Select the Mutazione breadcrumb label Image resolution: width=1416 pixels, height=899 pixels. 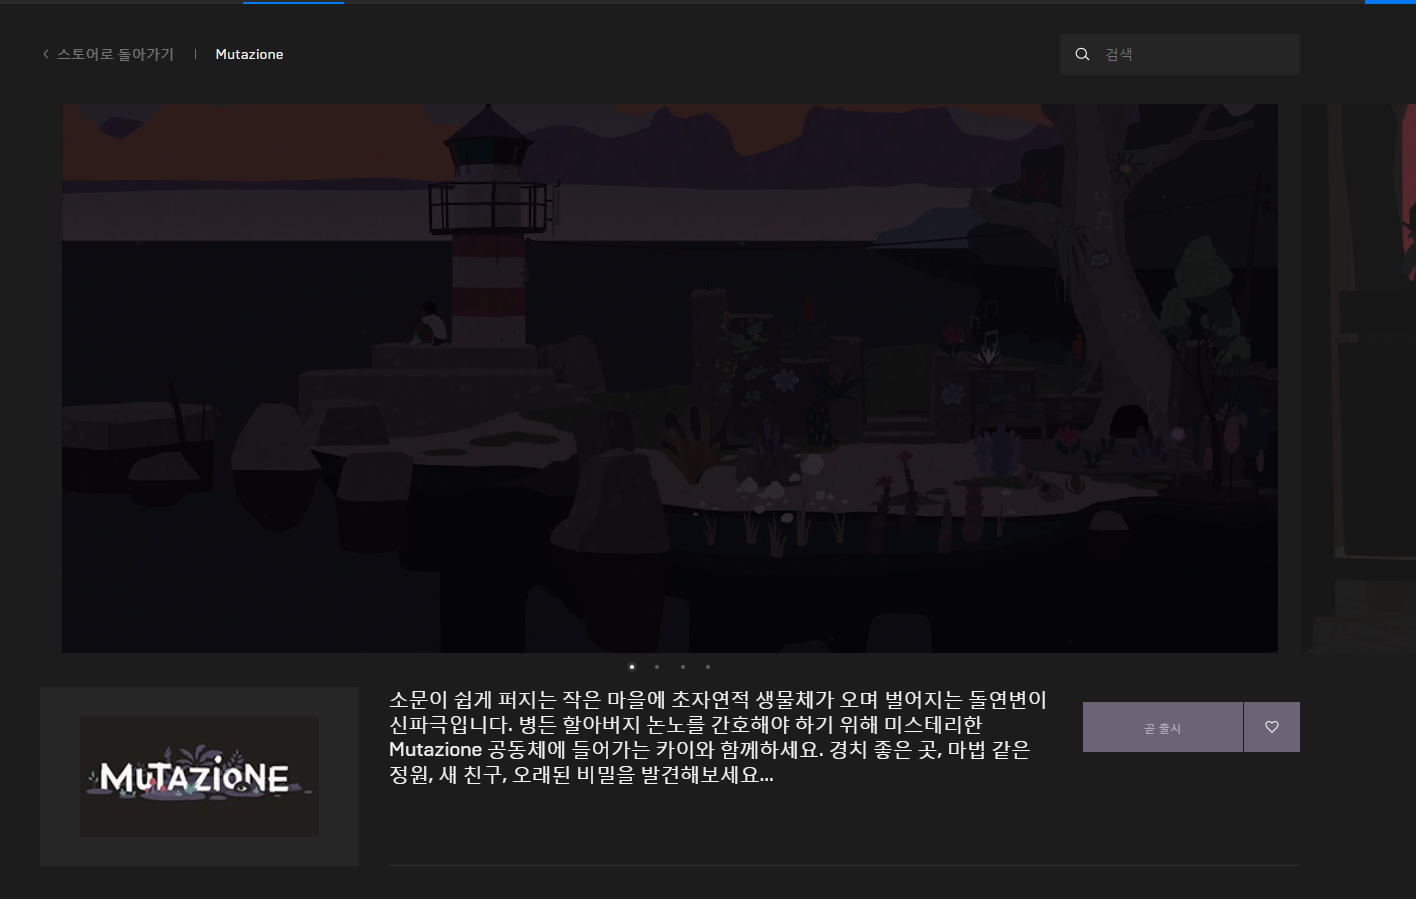point(249,54)
